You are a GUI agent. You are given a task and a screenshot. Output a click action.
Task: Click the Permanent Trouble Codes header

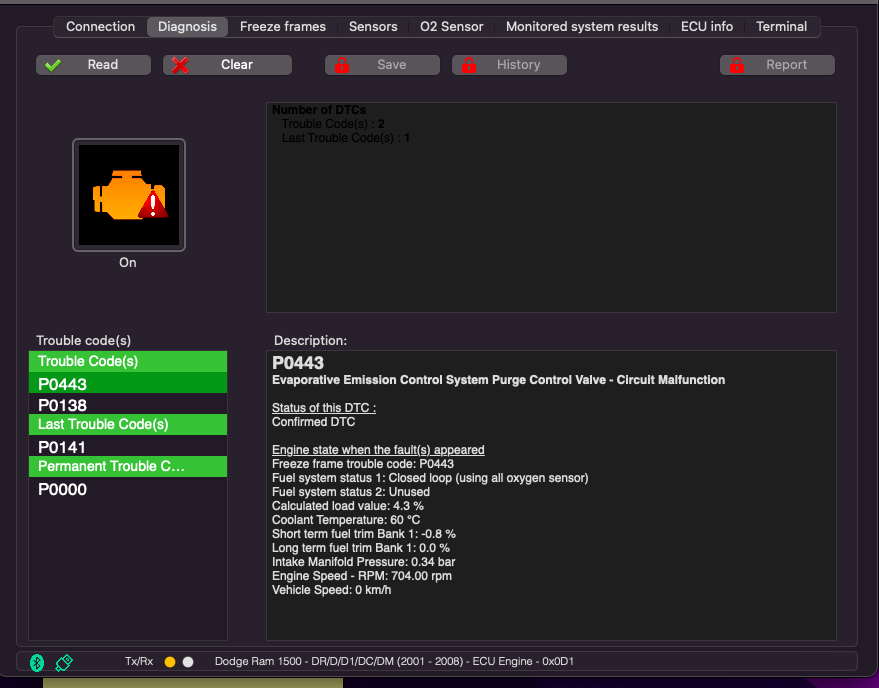pos(128,466)
